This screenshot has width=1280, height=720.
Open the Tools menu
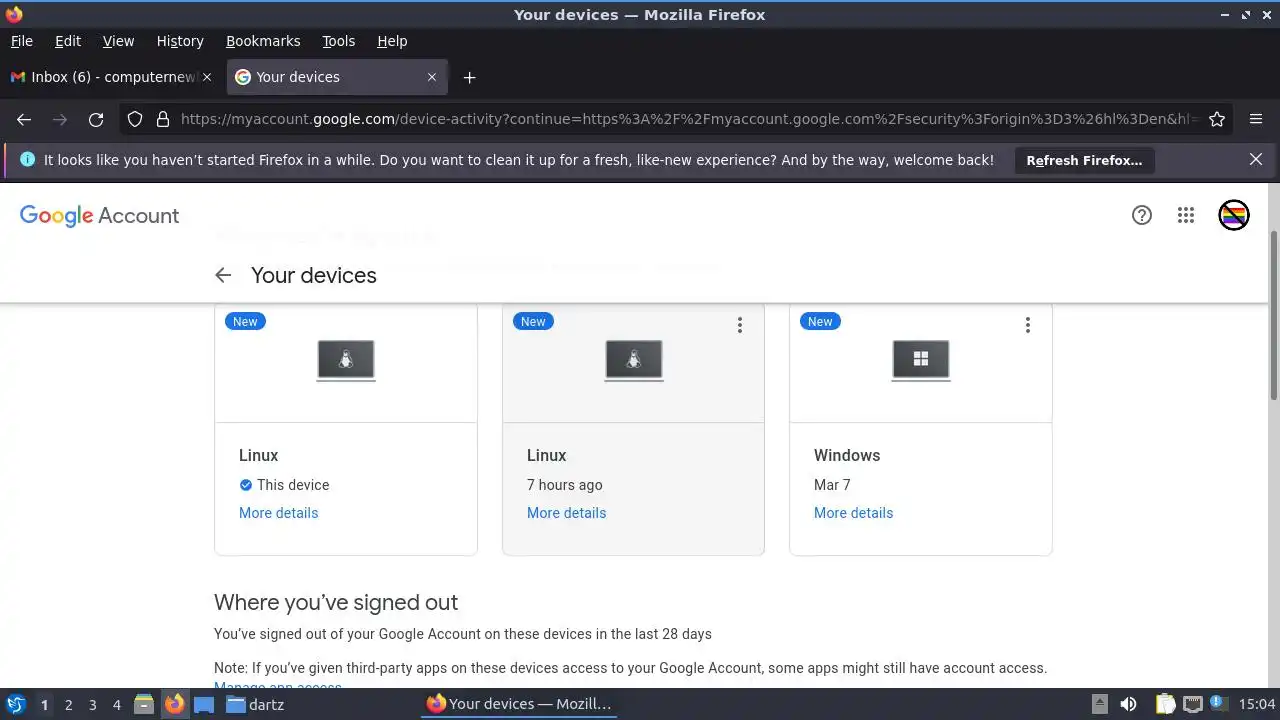pos(339,41)
